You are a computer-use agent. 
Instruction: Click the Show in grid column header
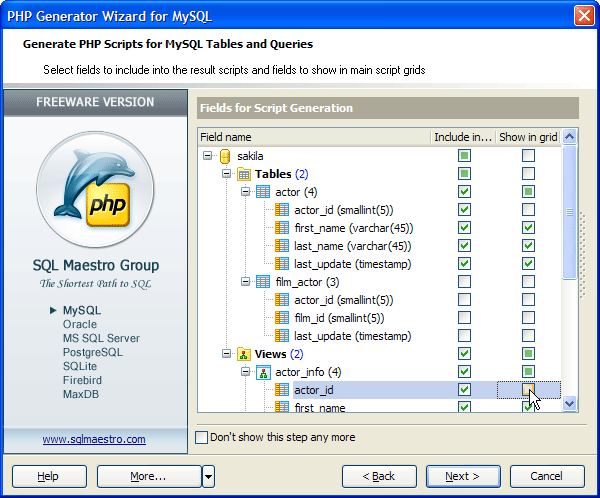coord(528,137)
